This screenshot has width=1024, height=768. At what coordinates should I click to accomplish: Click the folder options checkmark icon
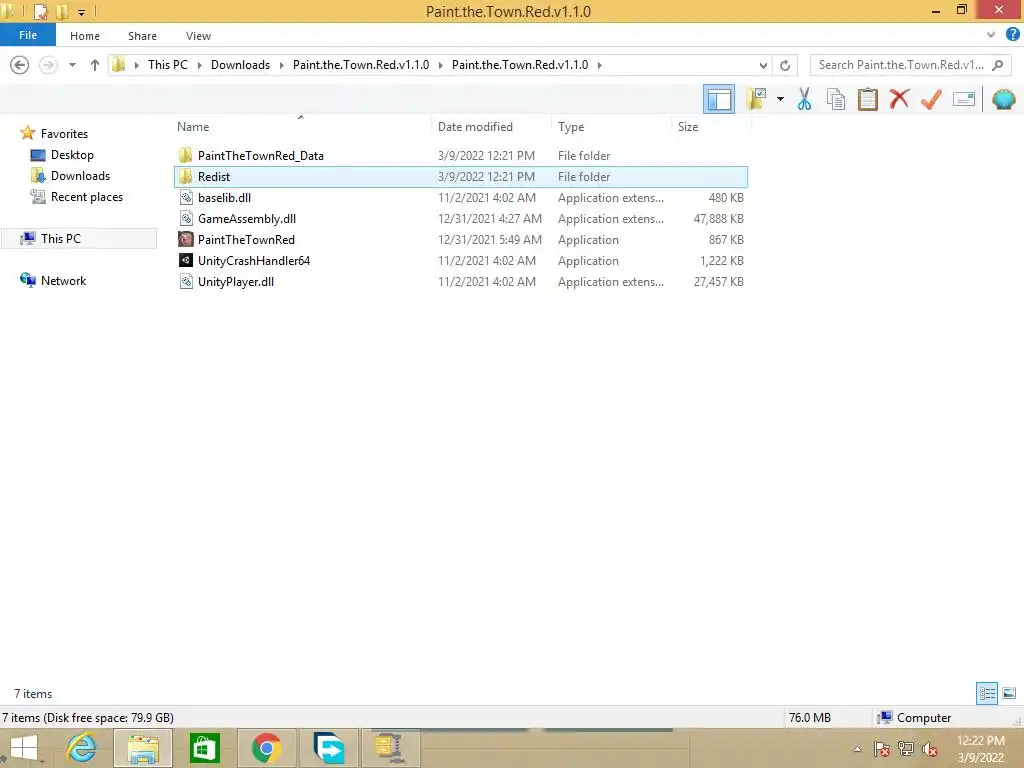pos(756,99)
